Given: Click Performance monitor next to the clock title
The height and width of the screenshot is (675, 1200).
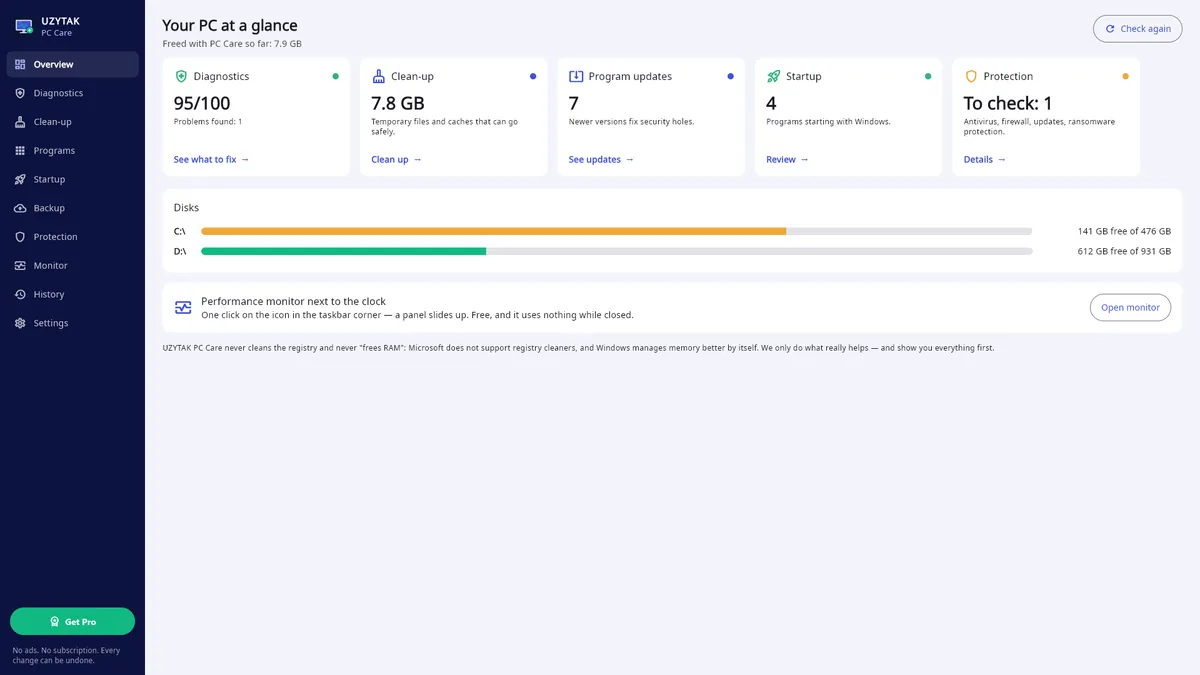Looking at the screenshot, I should pos(293,301).
